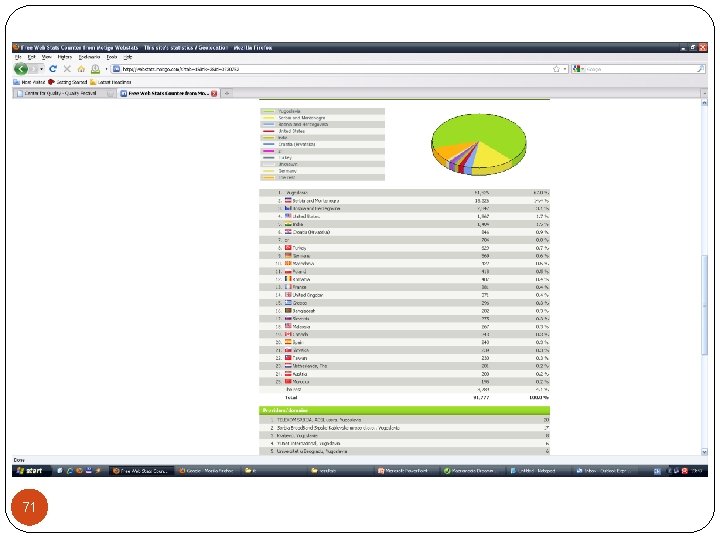
Task: Click the Taiwan flag icon
Action: point(288,358)
